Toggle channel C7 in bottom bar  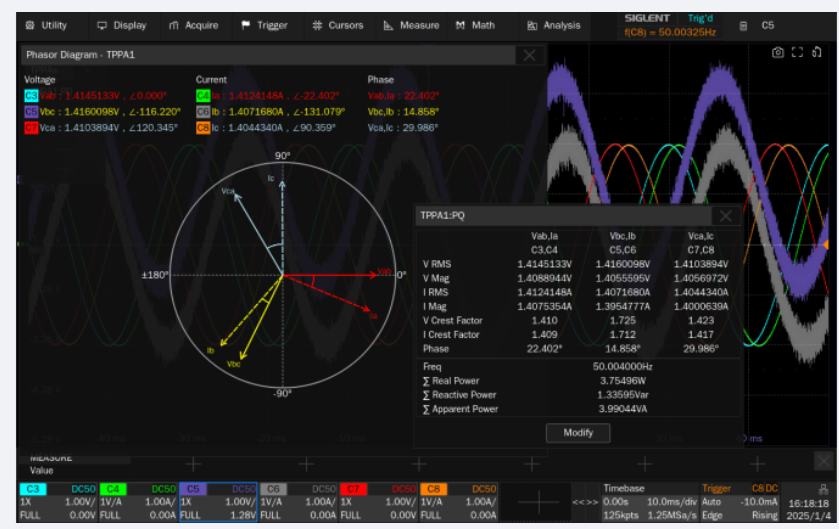(x=351, y=488)
